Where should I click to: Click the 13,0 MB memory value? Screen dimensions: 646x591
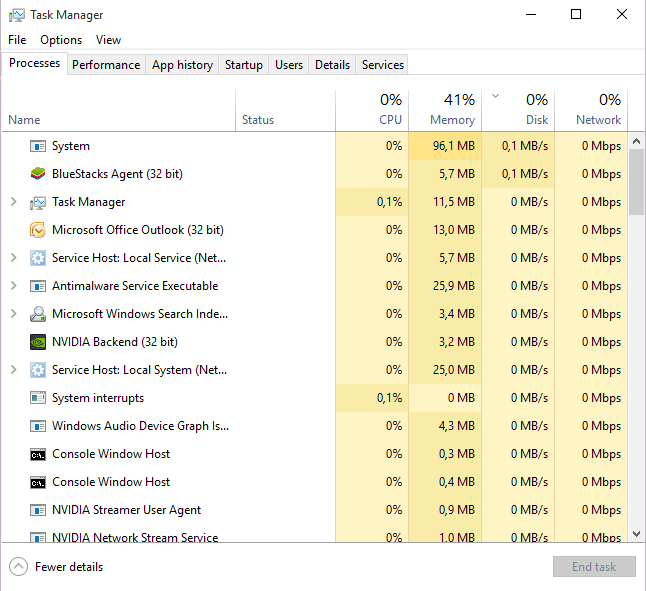[454, 230]
